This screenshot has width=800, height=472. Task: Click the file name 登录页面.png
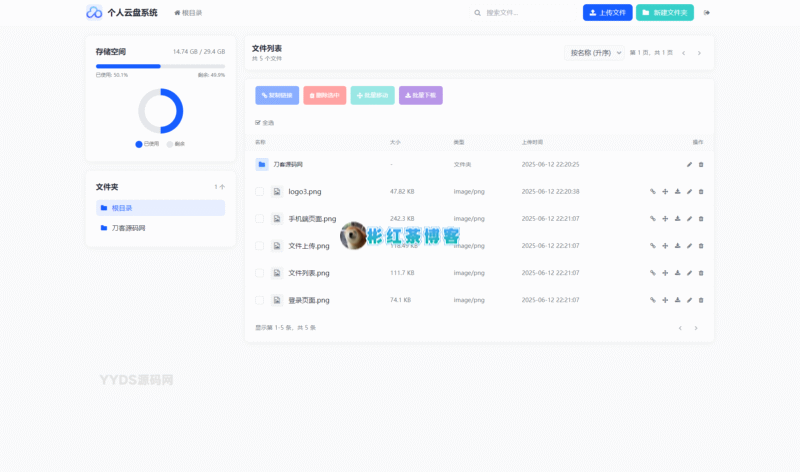tap(309, 300)
